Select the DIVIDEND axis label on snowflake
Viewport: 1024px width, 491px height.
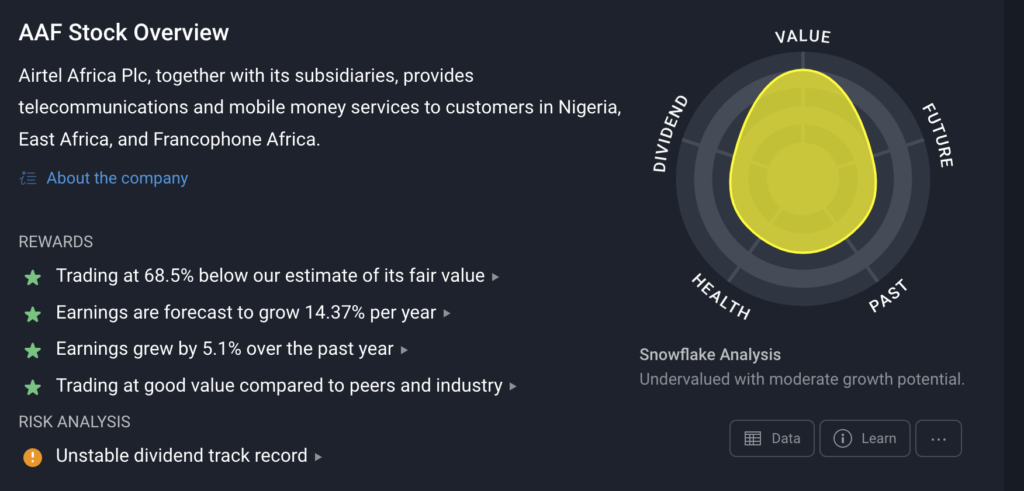click(x=671, y=134)
